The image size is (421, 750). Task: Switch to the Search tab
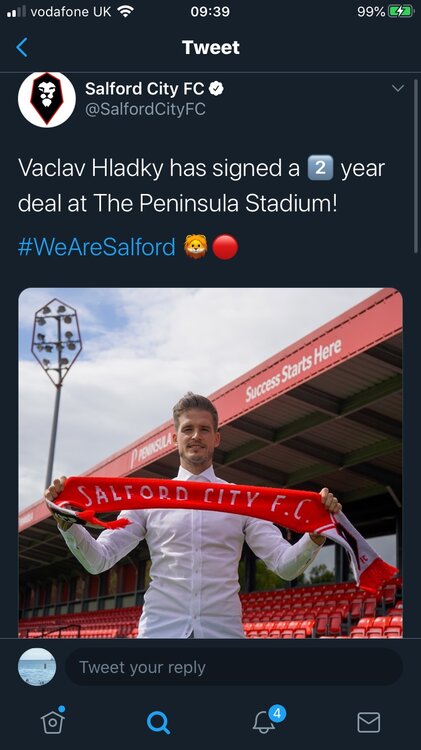[158, 722]
